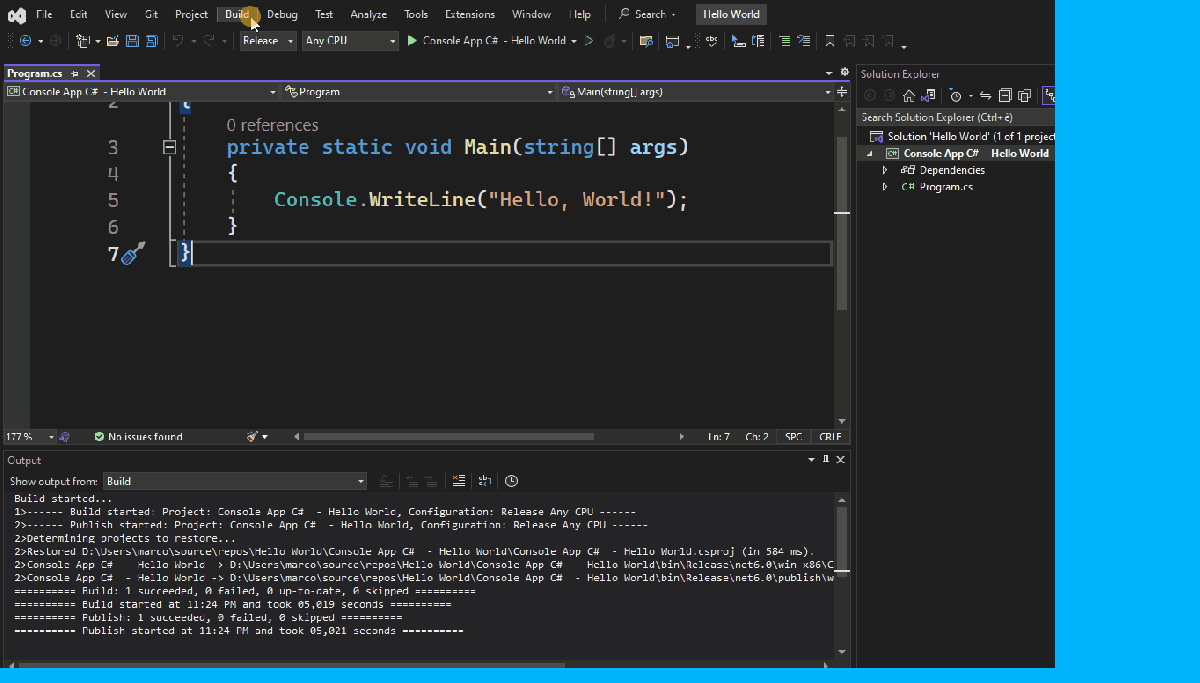
Task: Open the Program class navigation dropdown
Action: 418,91
